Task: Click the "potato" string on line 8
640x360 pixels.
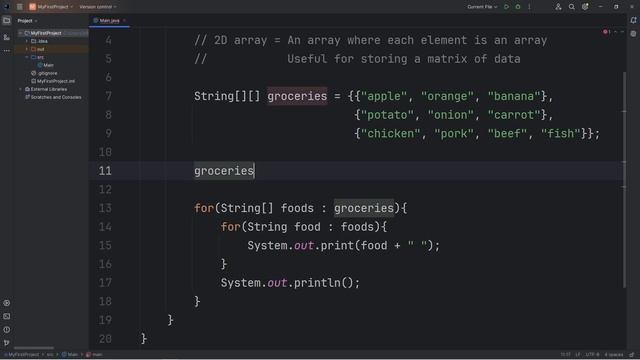Action: pos(387,115)
